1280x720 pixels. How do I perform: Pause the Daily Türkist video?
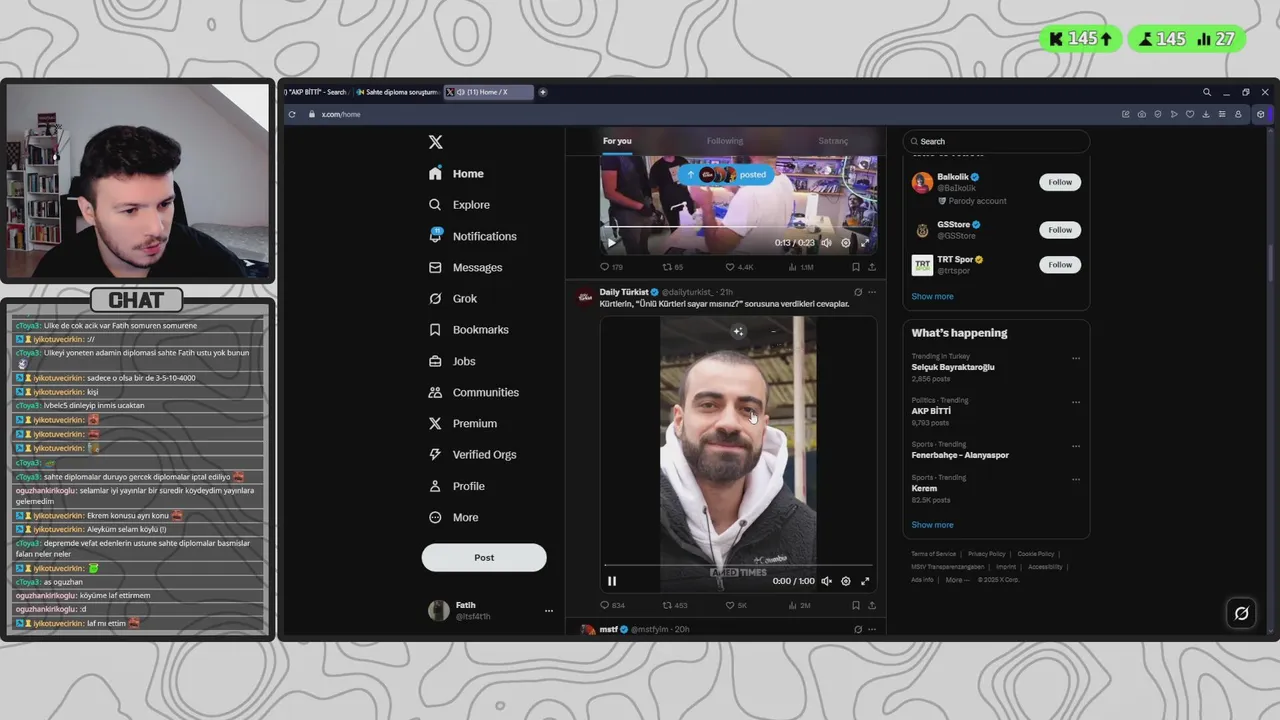click(x=612, y=581)
